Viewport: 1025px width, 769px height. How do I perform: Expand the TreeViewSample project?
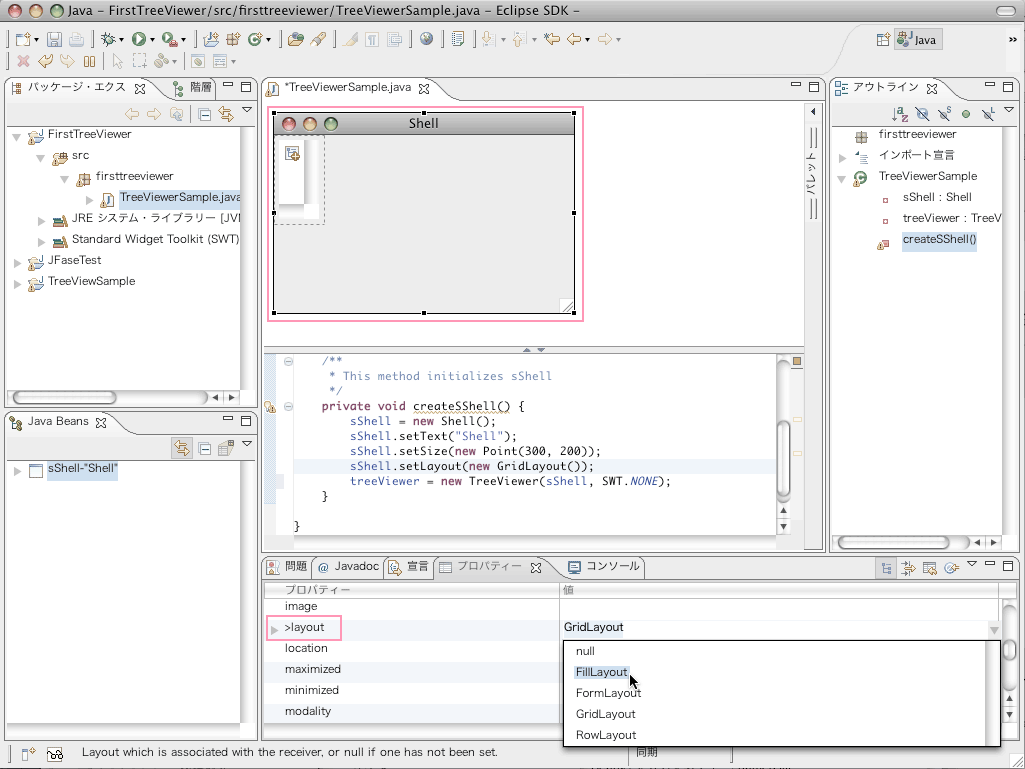(18, 282)
